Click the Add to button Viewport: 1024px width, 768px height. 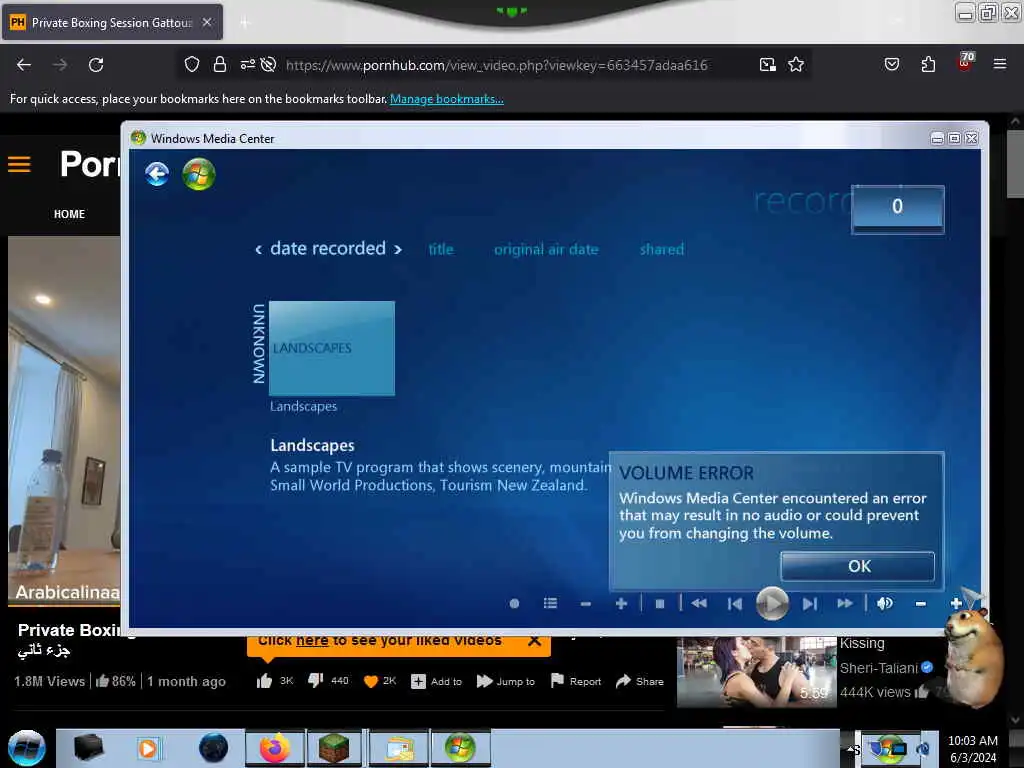pyautogui.click(x=436, y=681)
